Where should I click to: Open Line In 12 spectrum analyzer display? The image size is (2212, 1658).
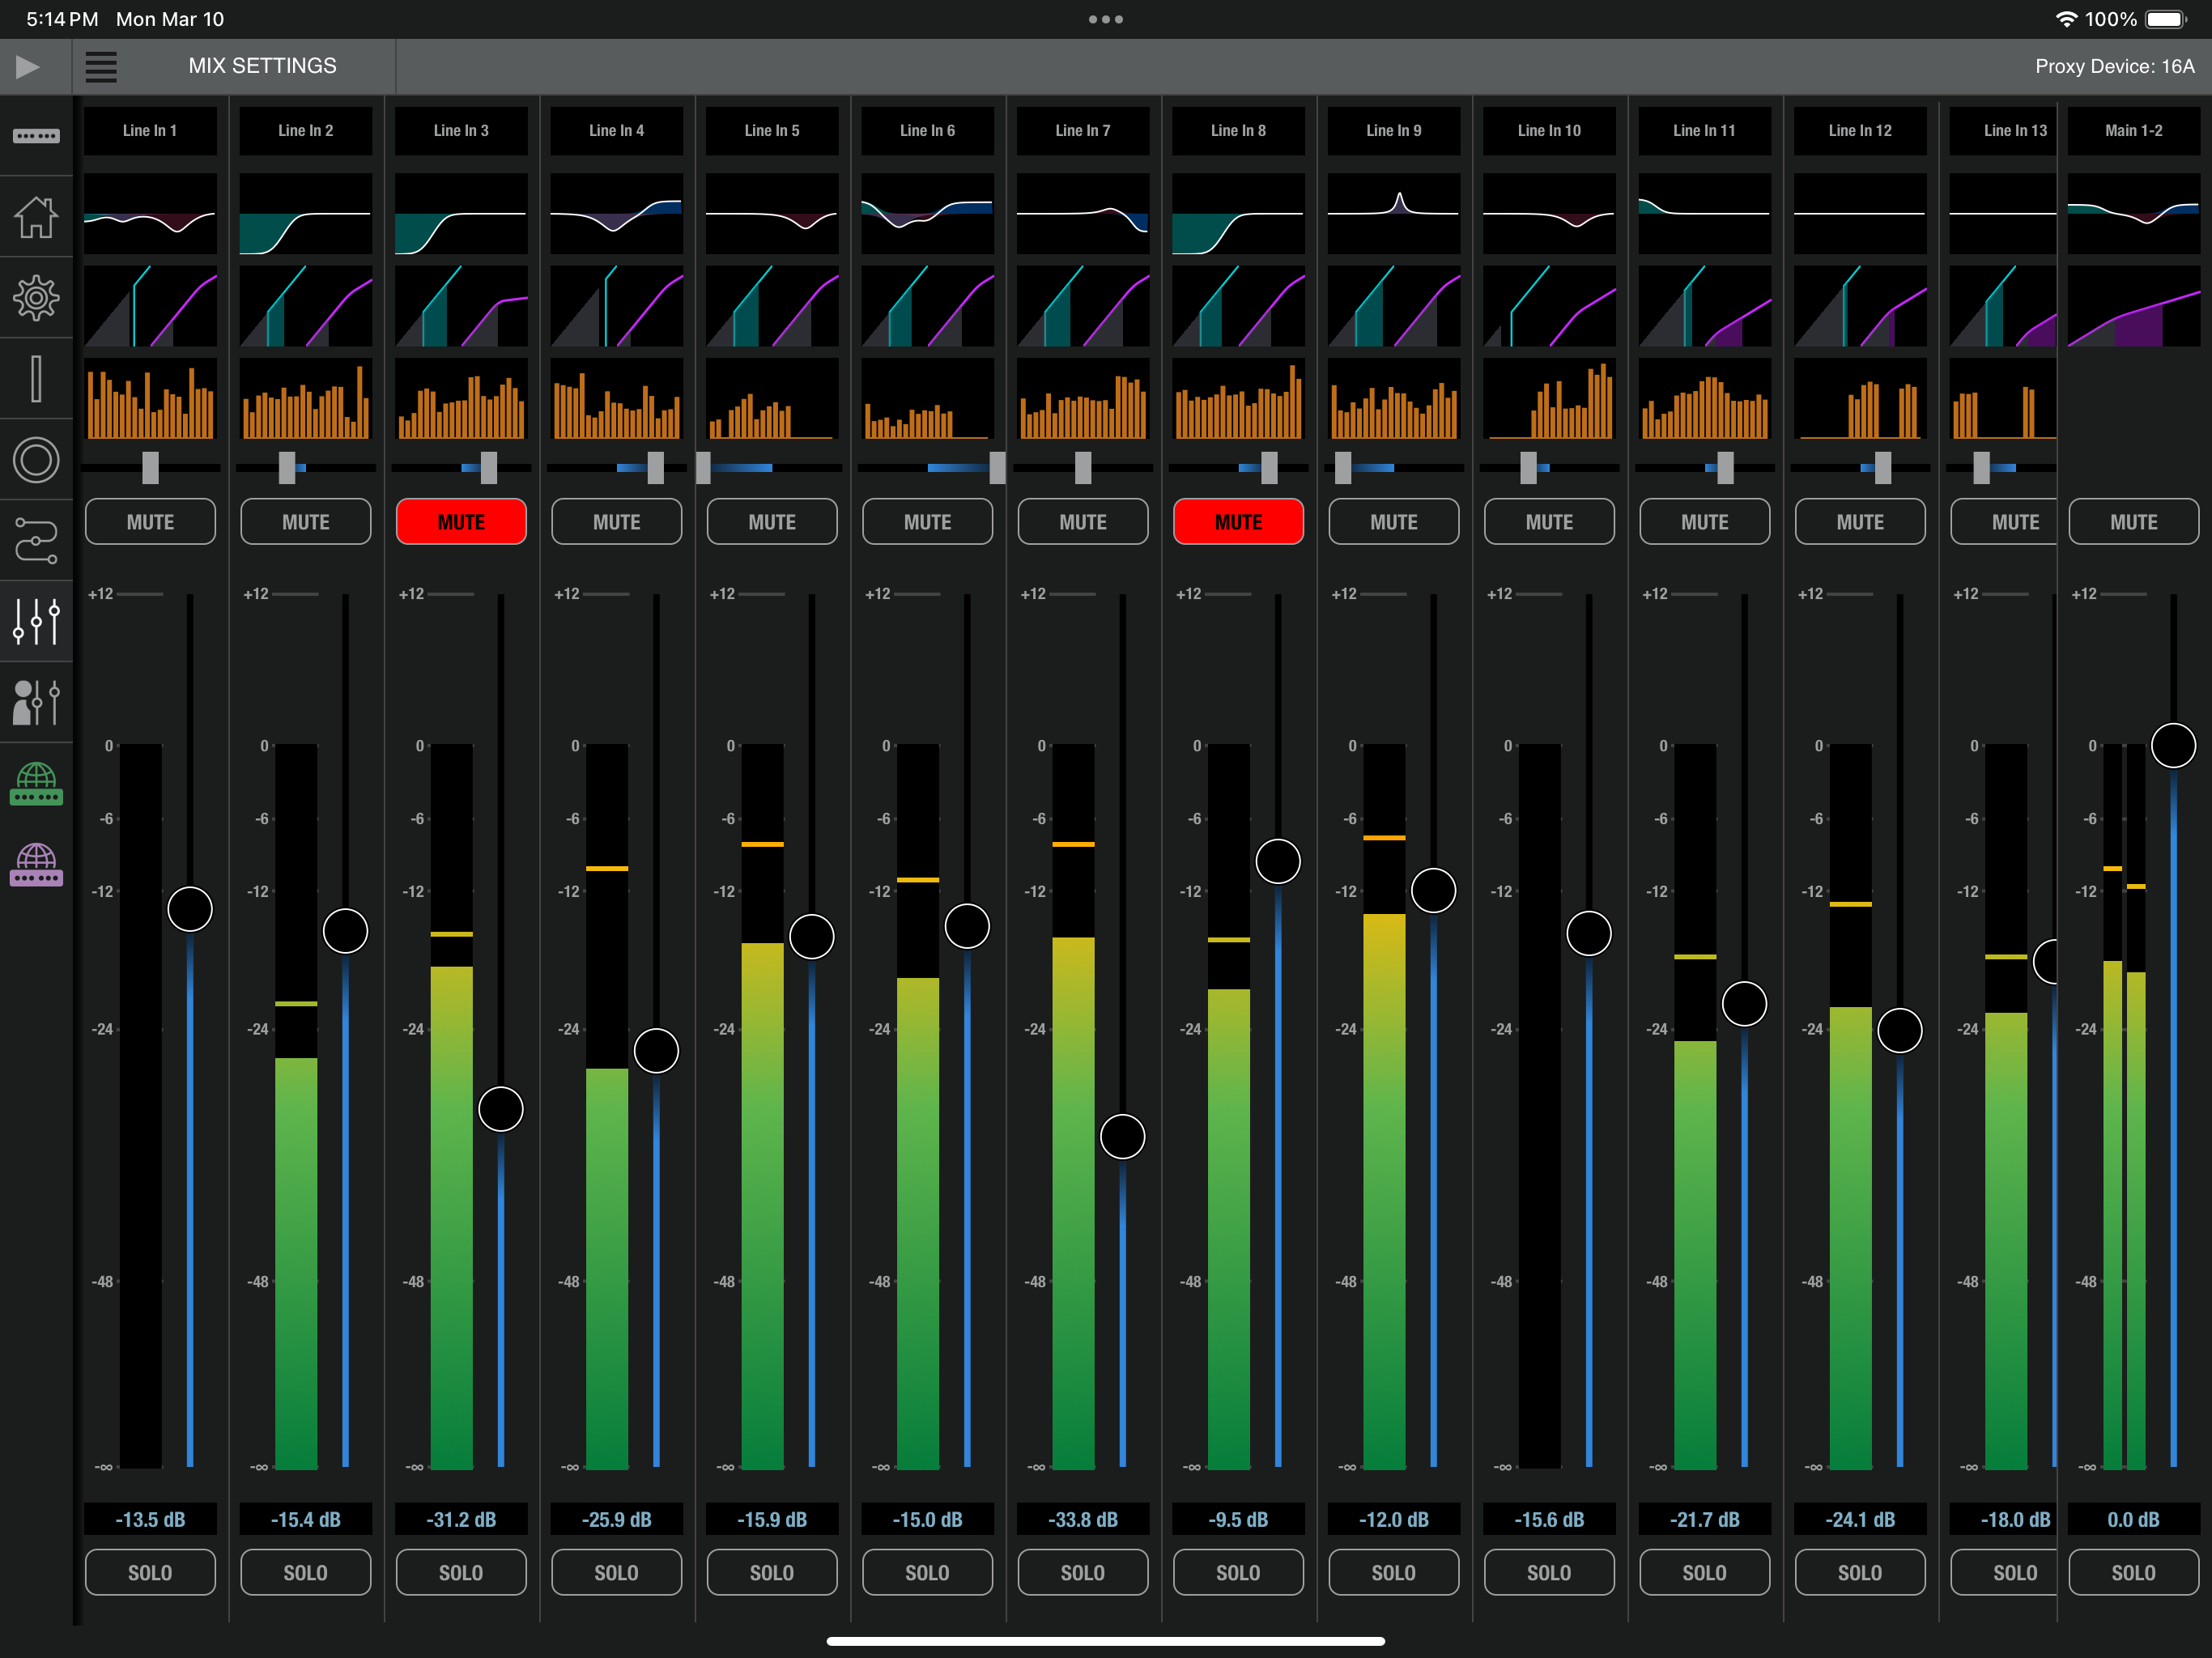pyautogui.click(x=1860, y=399)
